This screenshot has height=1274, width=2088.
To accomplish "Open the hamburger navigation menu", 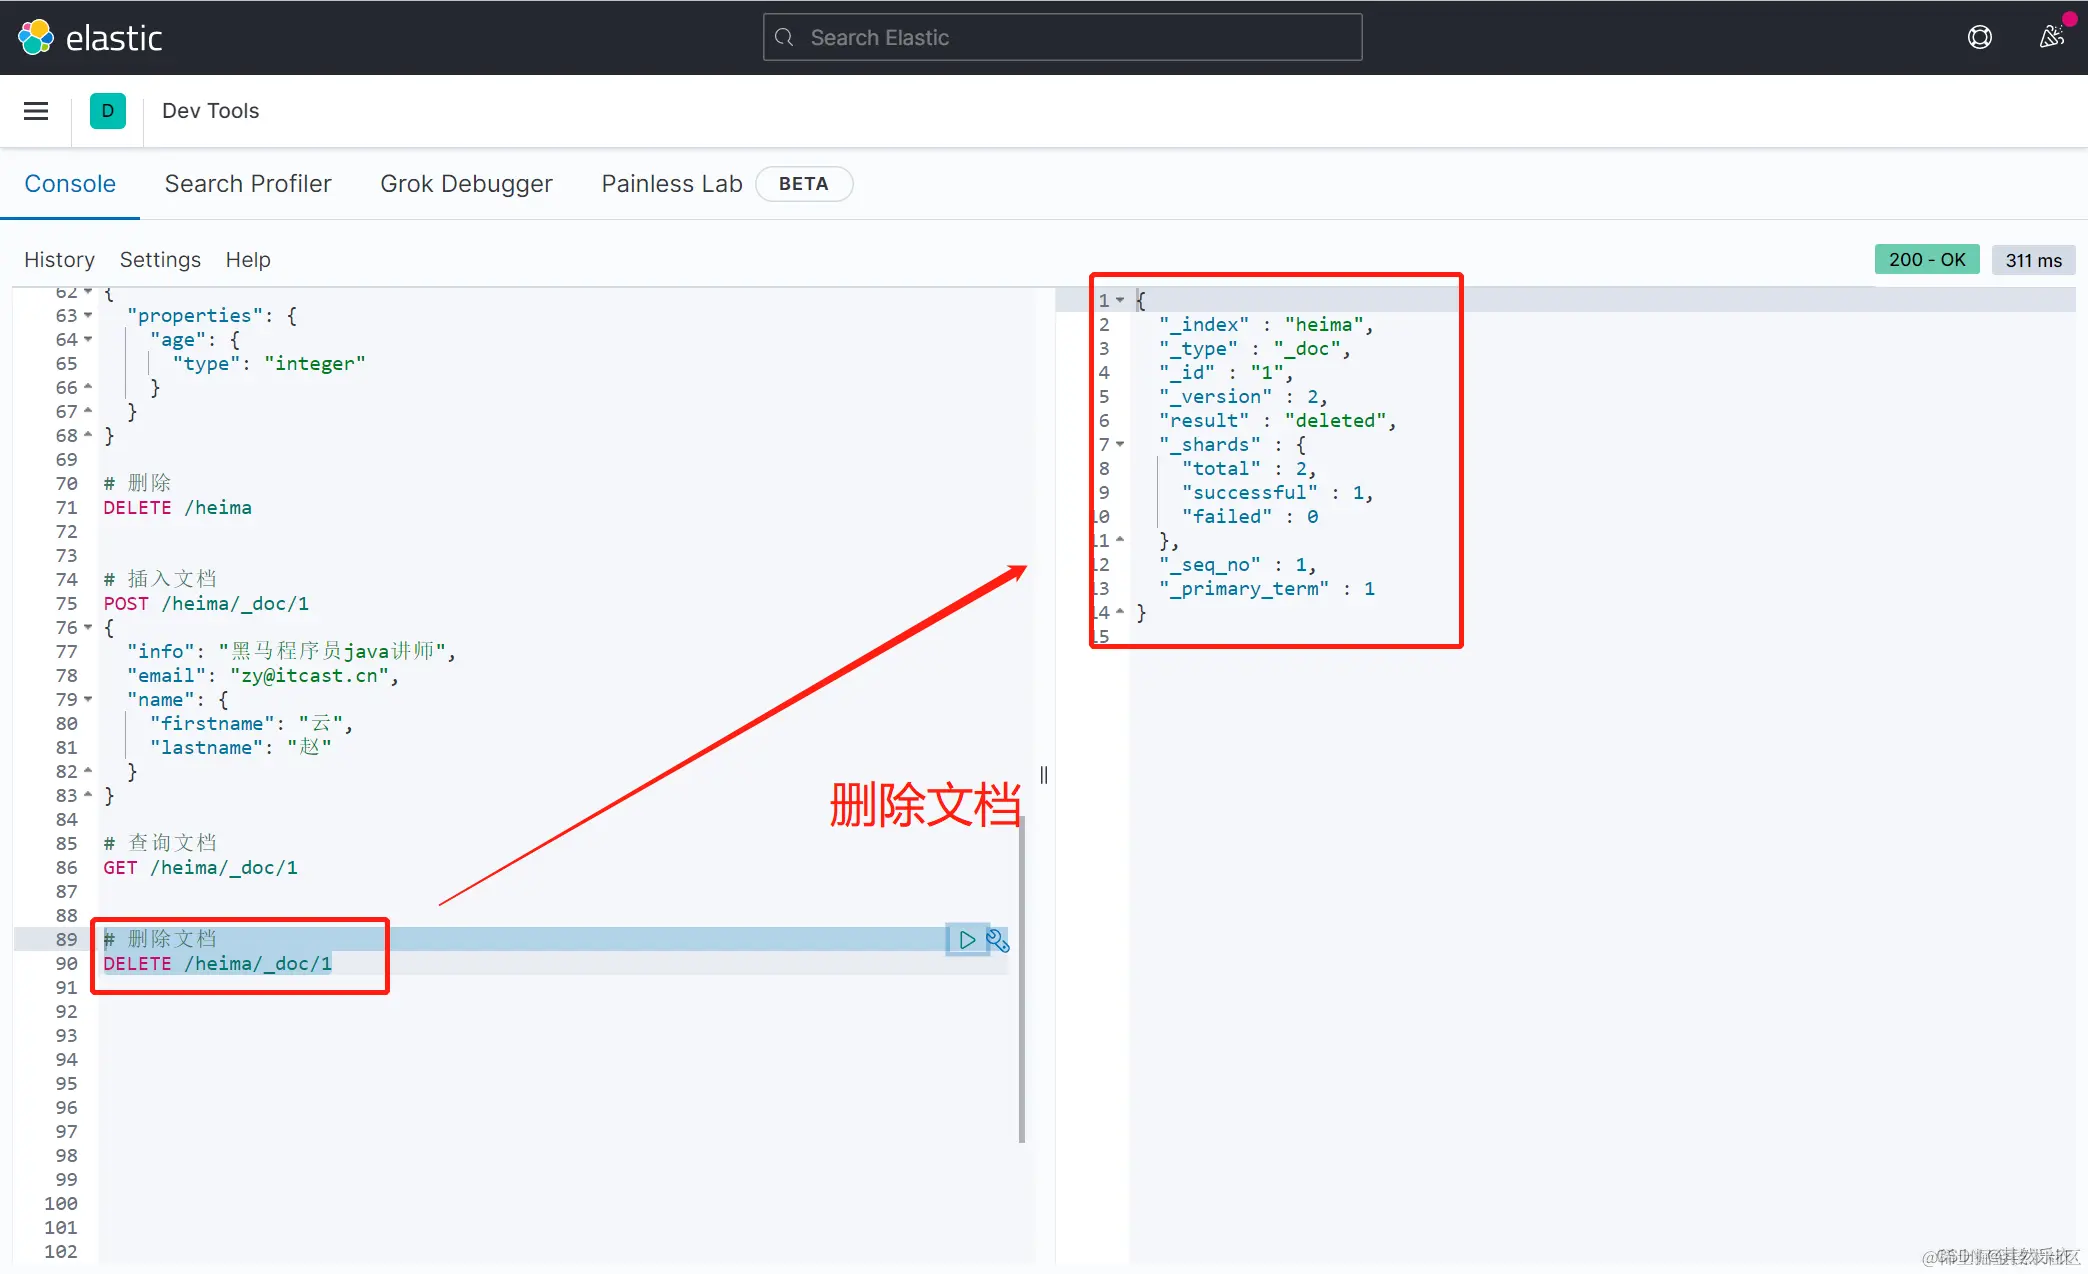I will (x=36, y=111).
